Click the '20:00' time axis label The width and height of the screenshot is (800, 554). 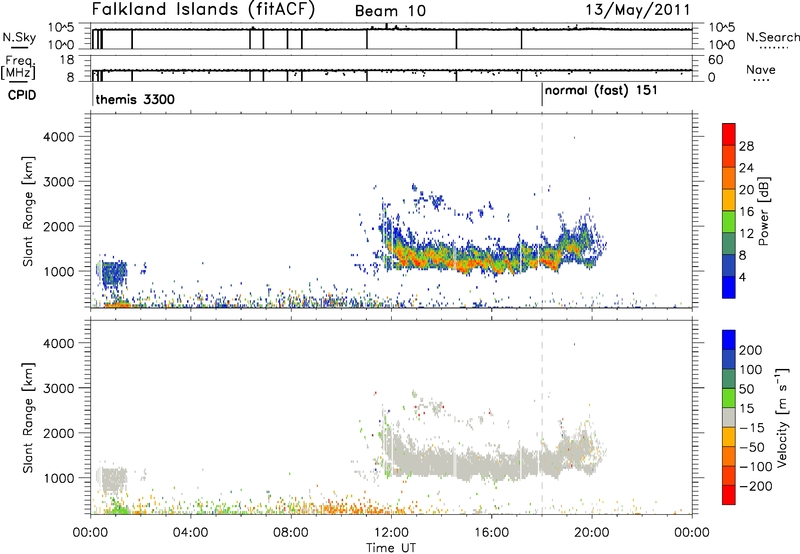click(x=592, y=533)
